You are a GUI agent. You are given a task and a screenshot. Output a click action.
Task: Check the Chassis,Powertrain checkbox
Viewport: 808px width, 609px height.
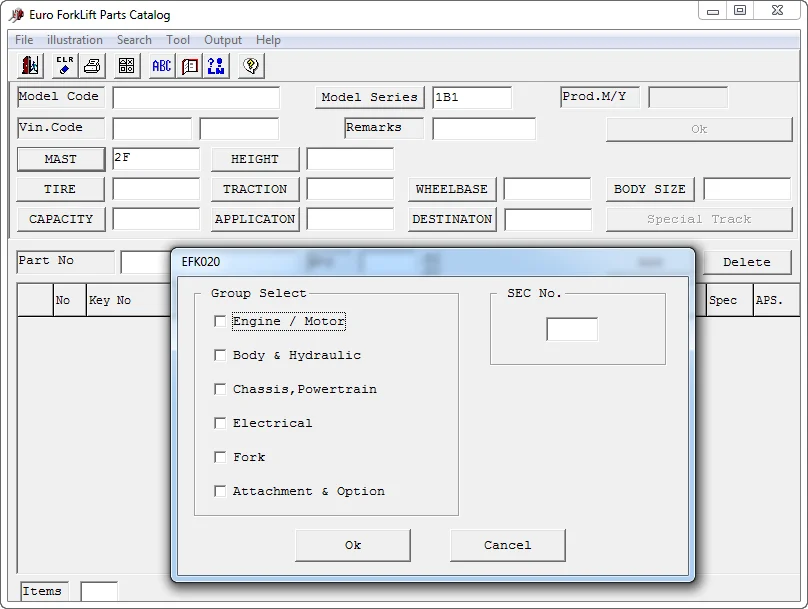click(220, 390)
